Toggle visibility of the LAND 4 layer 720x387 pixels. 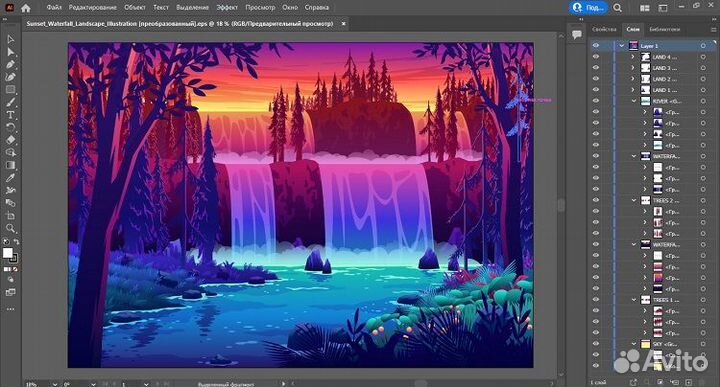coord(596,57)
